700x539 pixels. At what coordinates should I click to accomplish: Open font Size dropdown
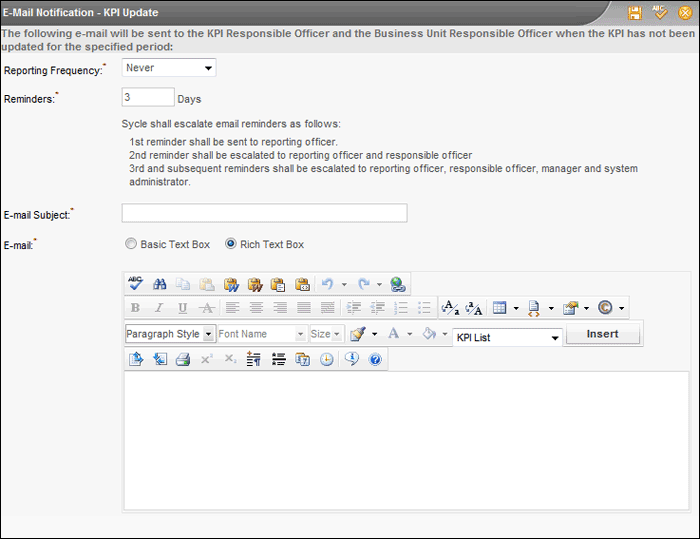326,334
